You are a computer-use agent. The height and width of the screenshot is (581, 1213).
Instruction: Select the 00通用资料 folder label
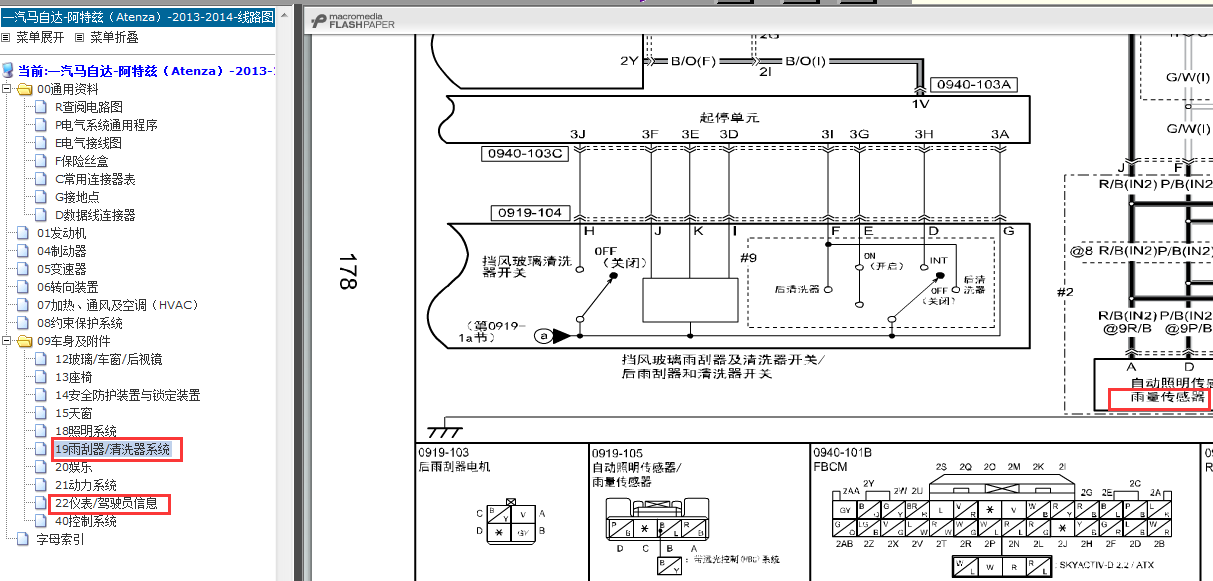click(x=68, y=89)
